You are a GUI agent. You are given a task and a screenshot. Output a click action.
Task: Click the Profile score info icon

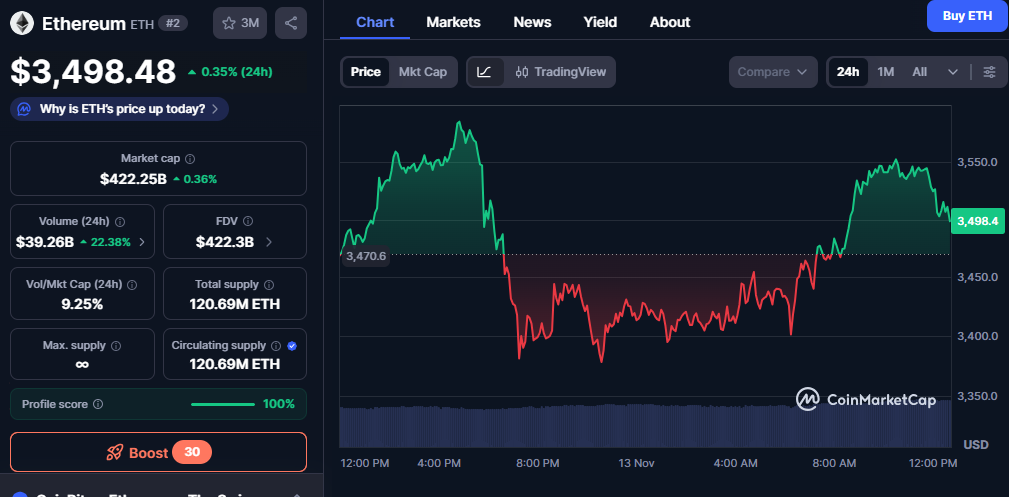click(x=98, y=404)
